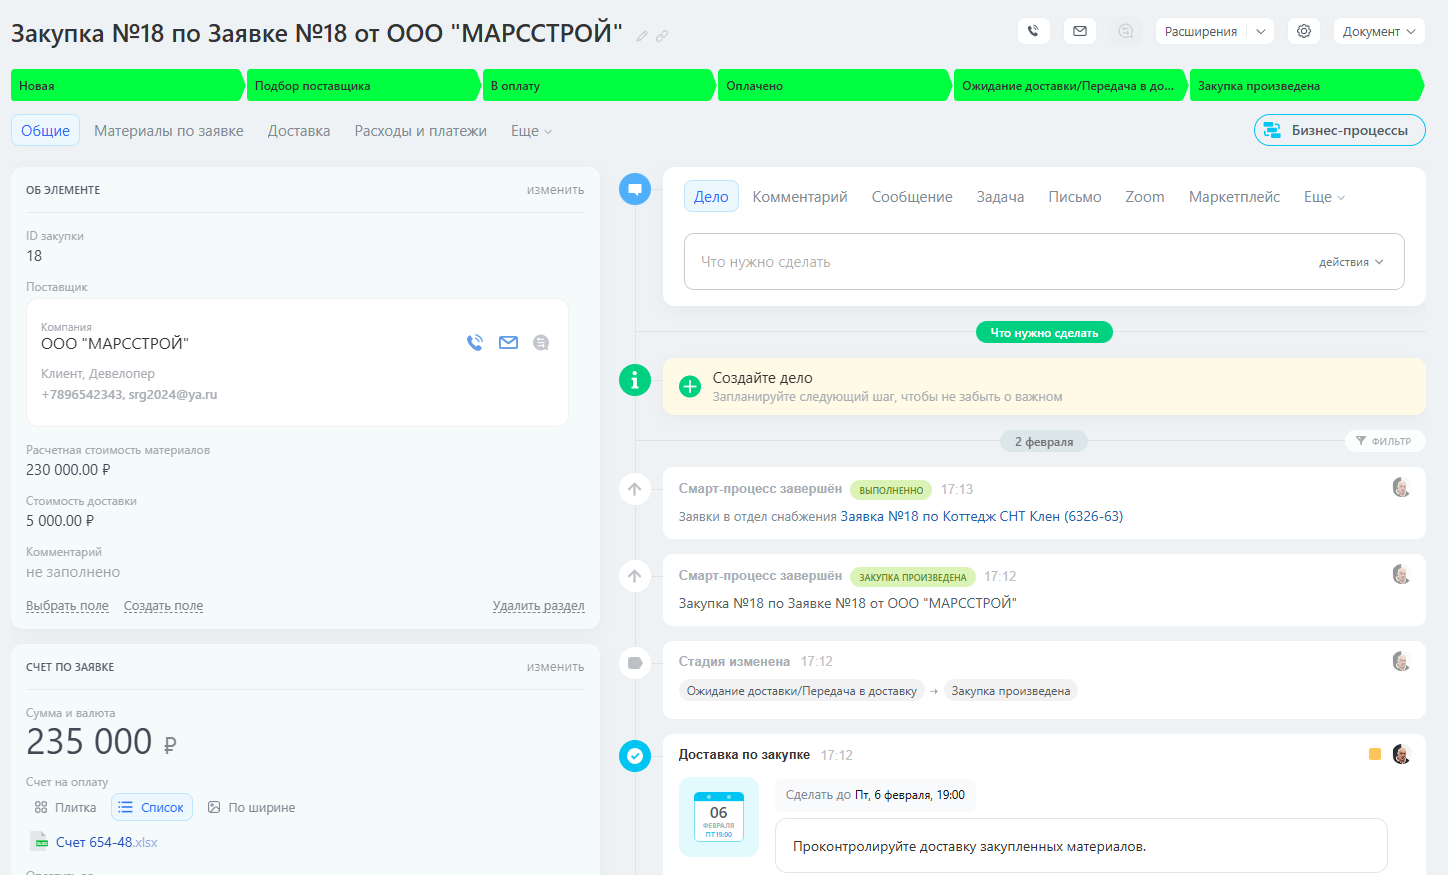
Task: Expand the действия dropdown in activity input
Action: click(1351, 262)
